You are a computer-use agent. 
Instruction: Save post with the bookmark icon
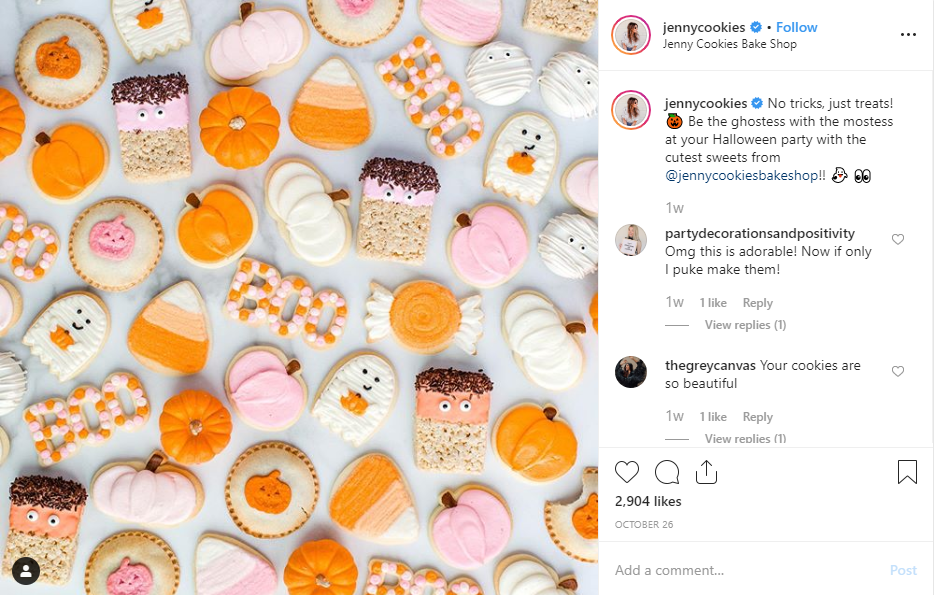coord(907,472)
